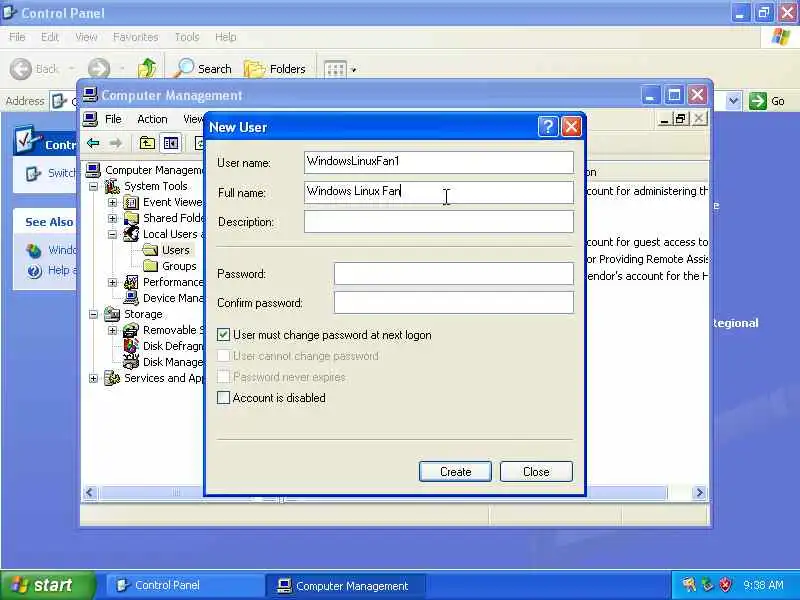The height and width of the screenshot is (600, 800).
Task: Select the Groups folder in the tree
Action: 179,266
